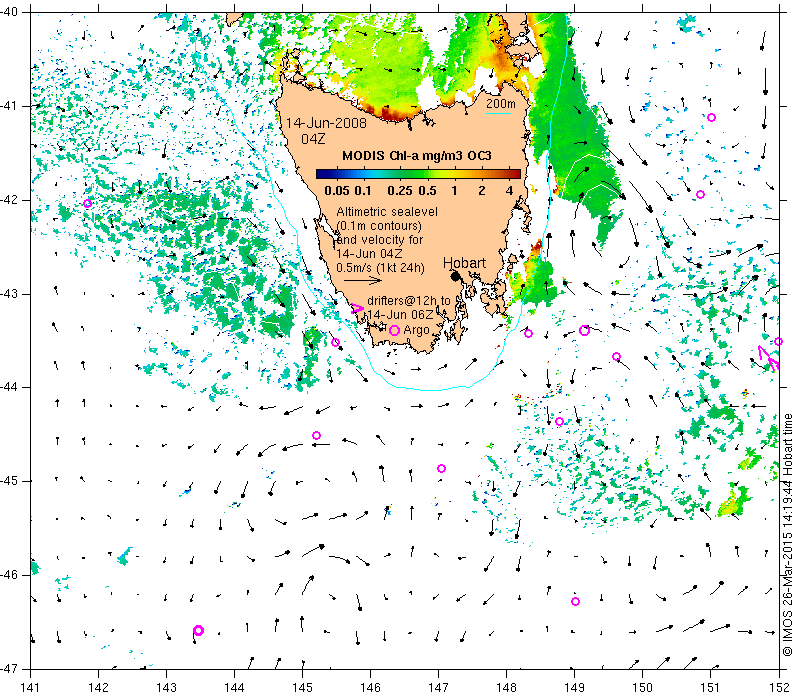Click the latitude axis label '-43'

pyautogui.click(x=8, y=294)
